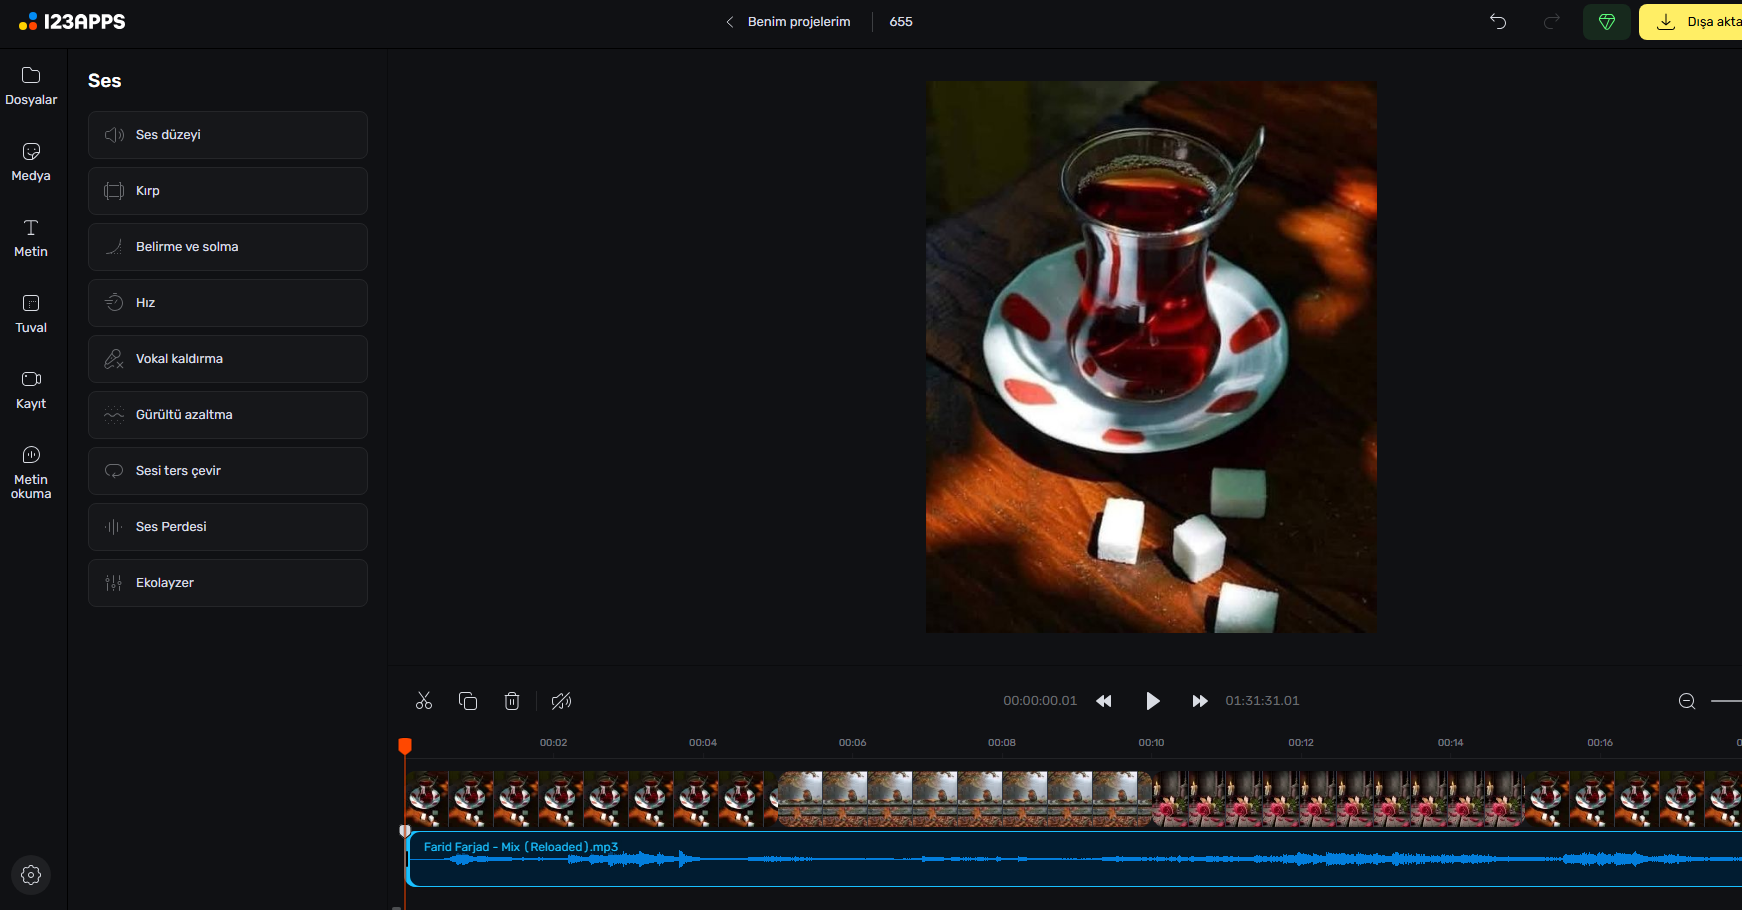The width and height of the screenshot is (1742, 910).
Task: Delete the clip with the trash icon
Action: [512, 701]
